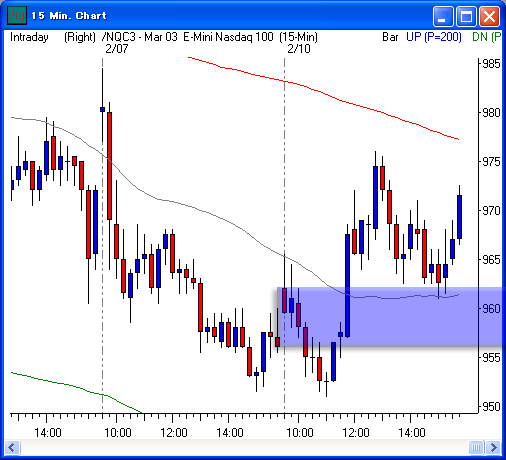Screen dimensions: 506x460
Task: Click the Intraday label in the chart header
Action: point(29,37)
